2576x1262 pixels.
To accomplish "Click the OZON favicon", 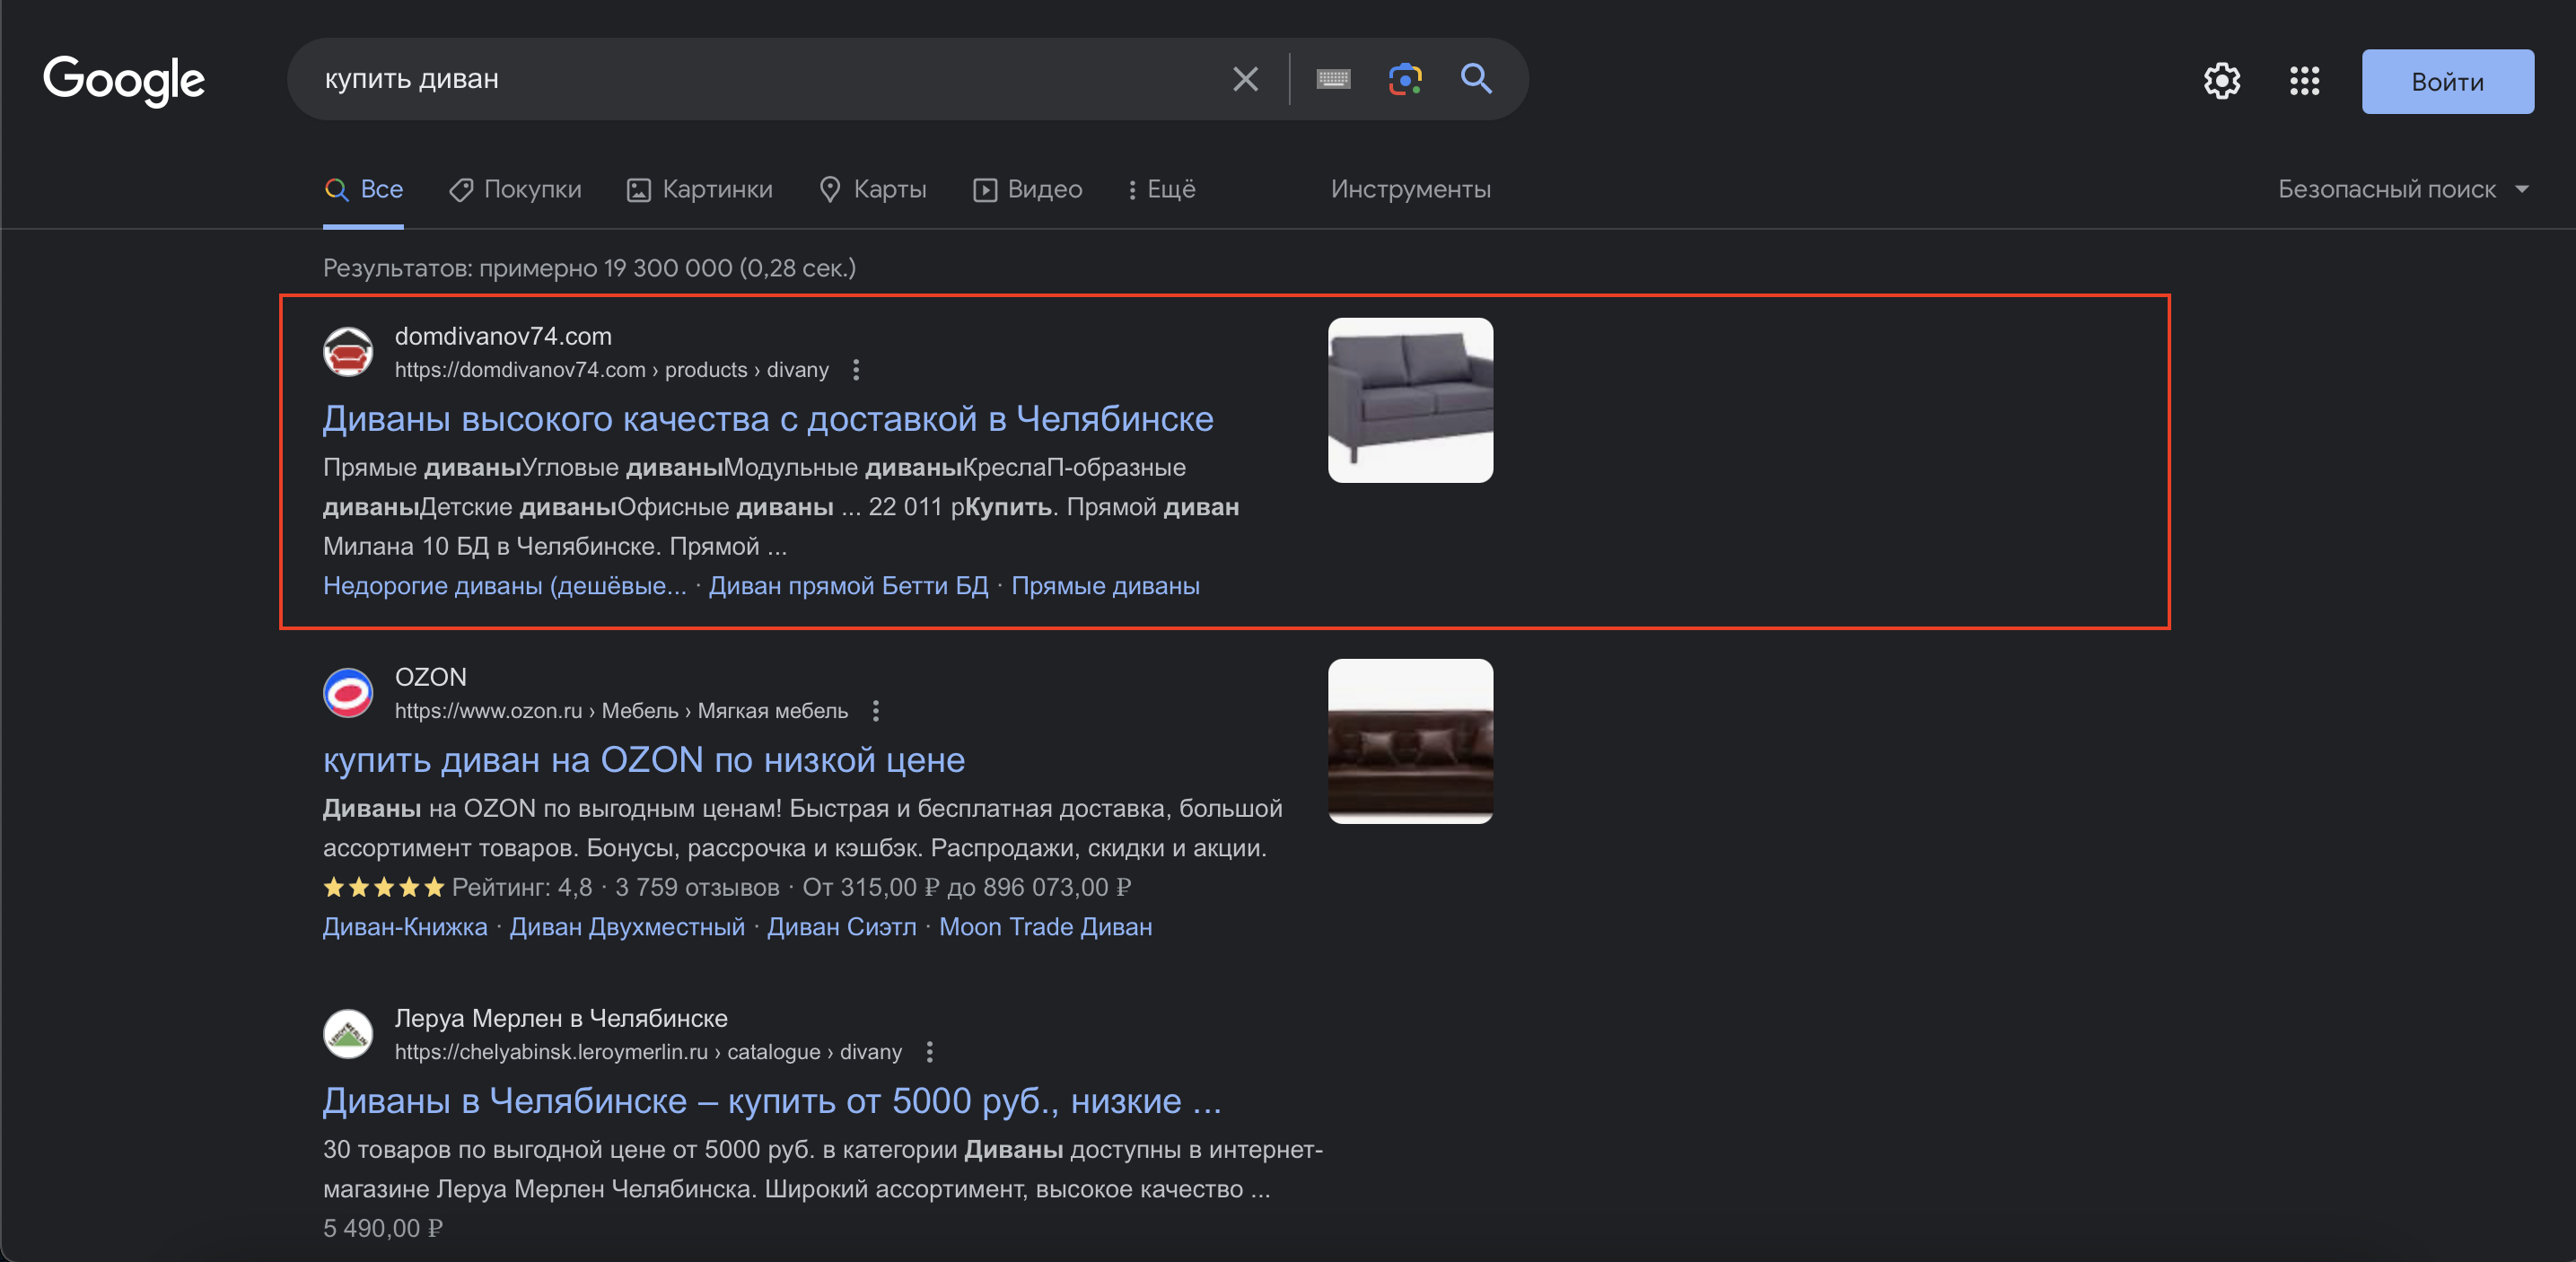I will click(348, 693).
